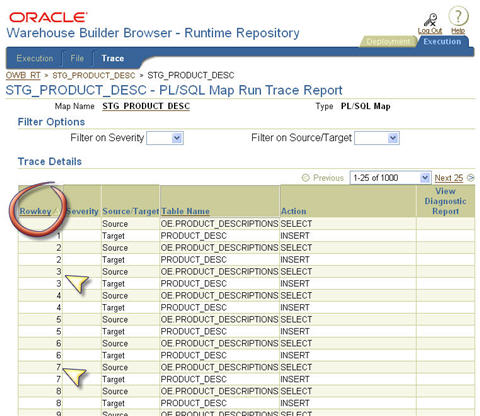Open the 1-25 of 1000 range dropdown
The width and height of the screenshot is (480, 416).
(390, 178)
